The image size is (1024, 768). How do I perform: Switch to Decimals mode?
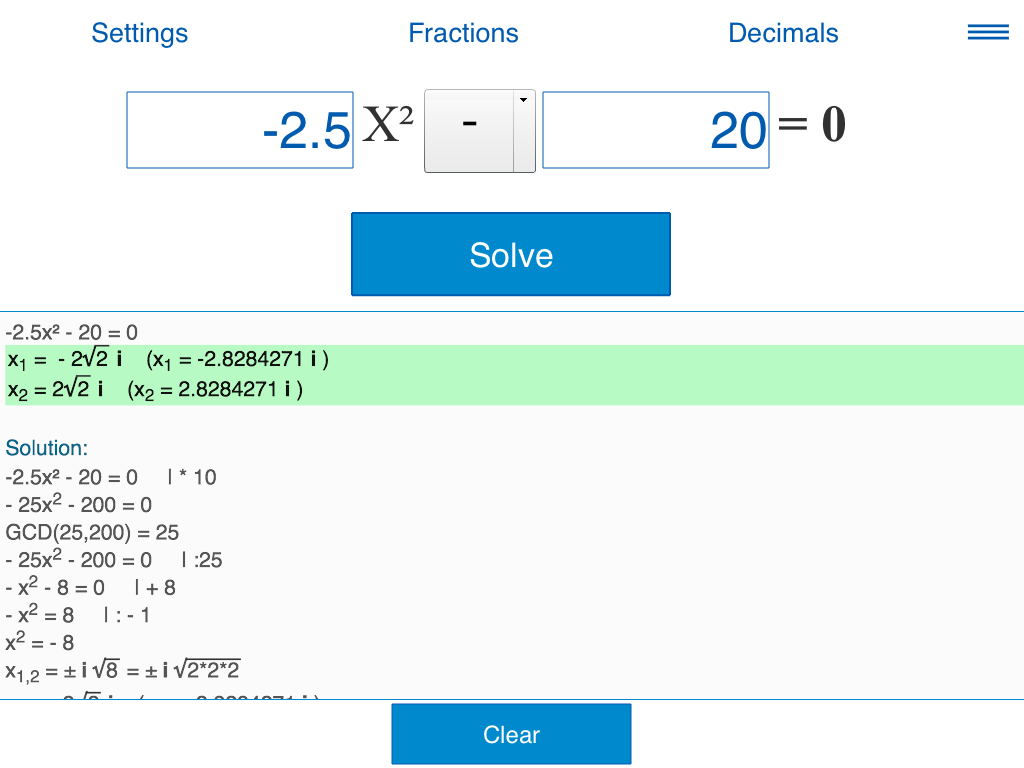click(783, 33)
